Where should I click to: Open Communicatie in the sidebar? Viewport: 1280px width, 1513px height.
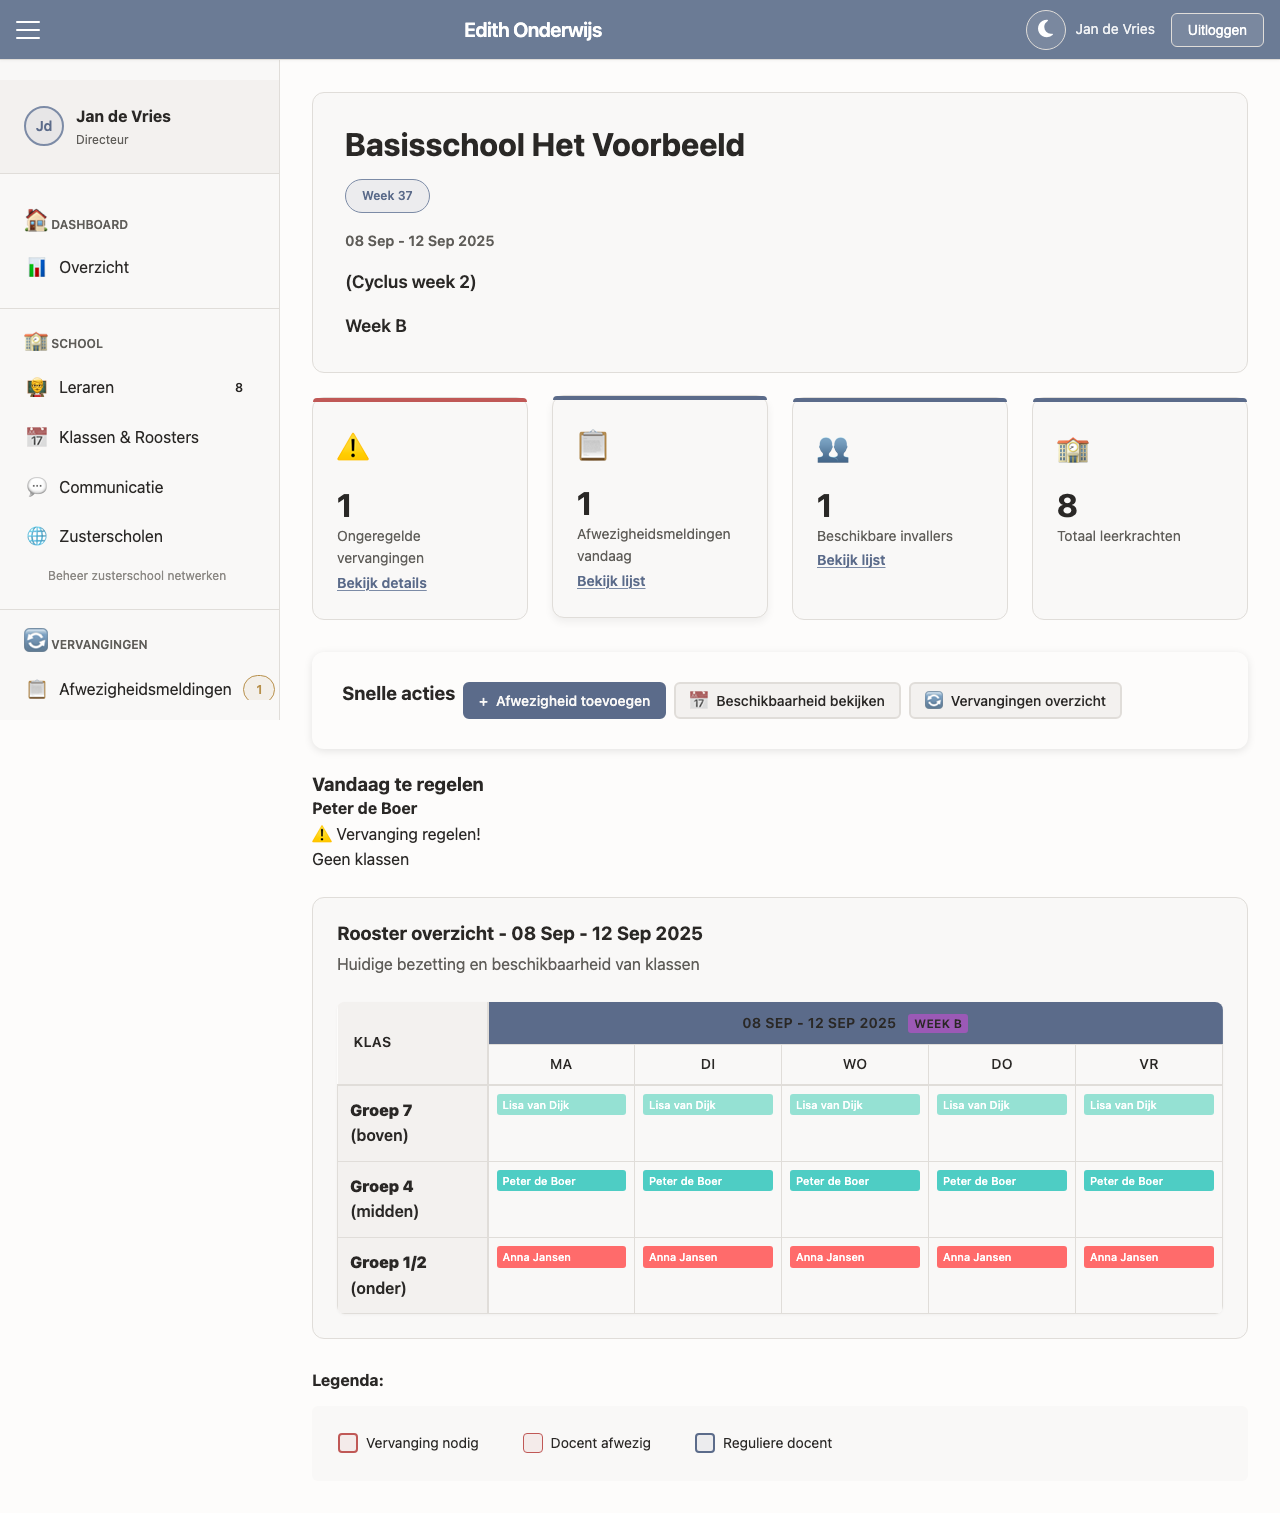pos(140,487)
